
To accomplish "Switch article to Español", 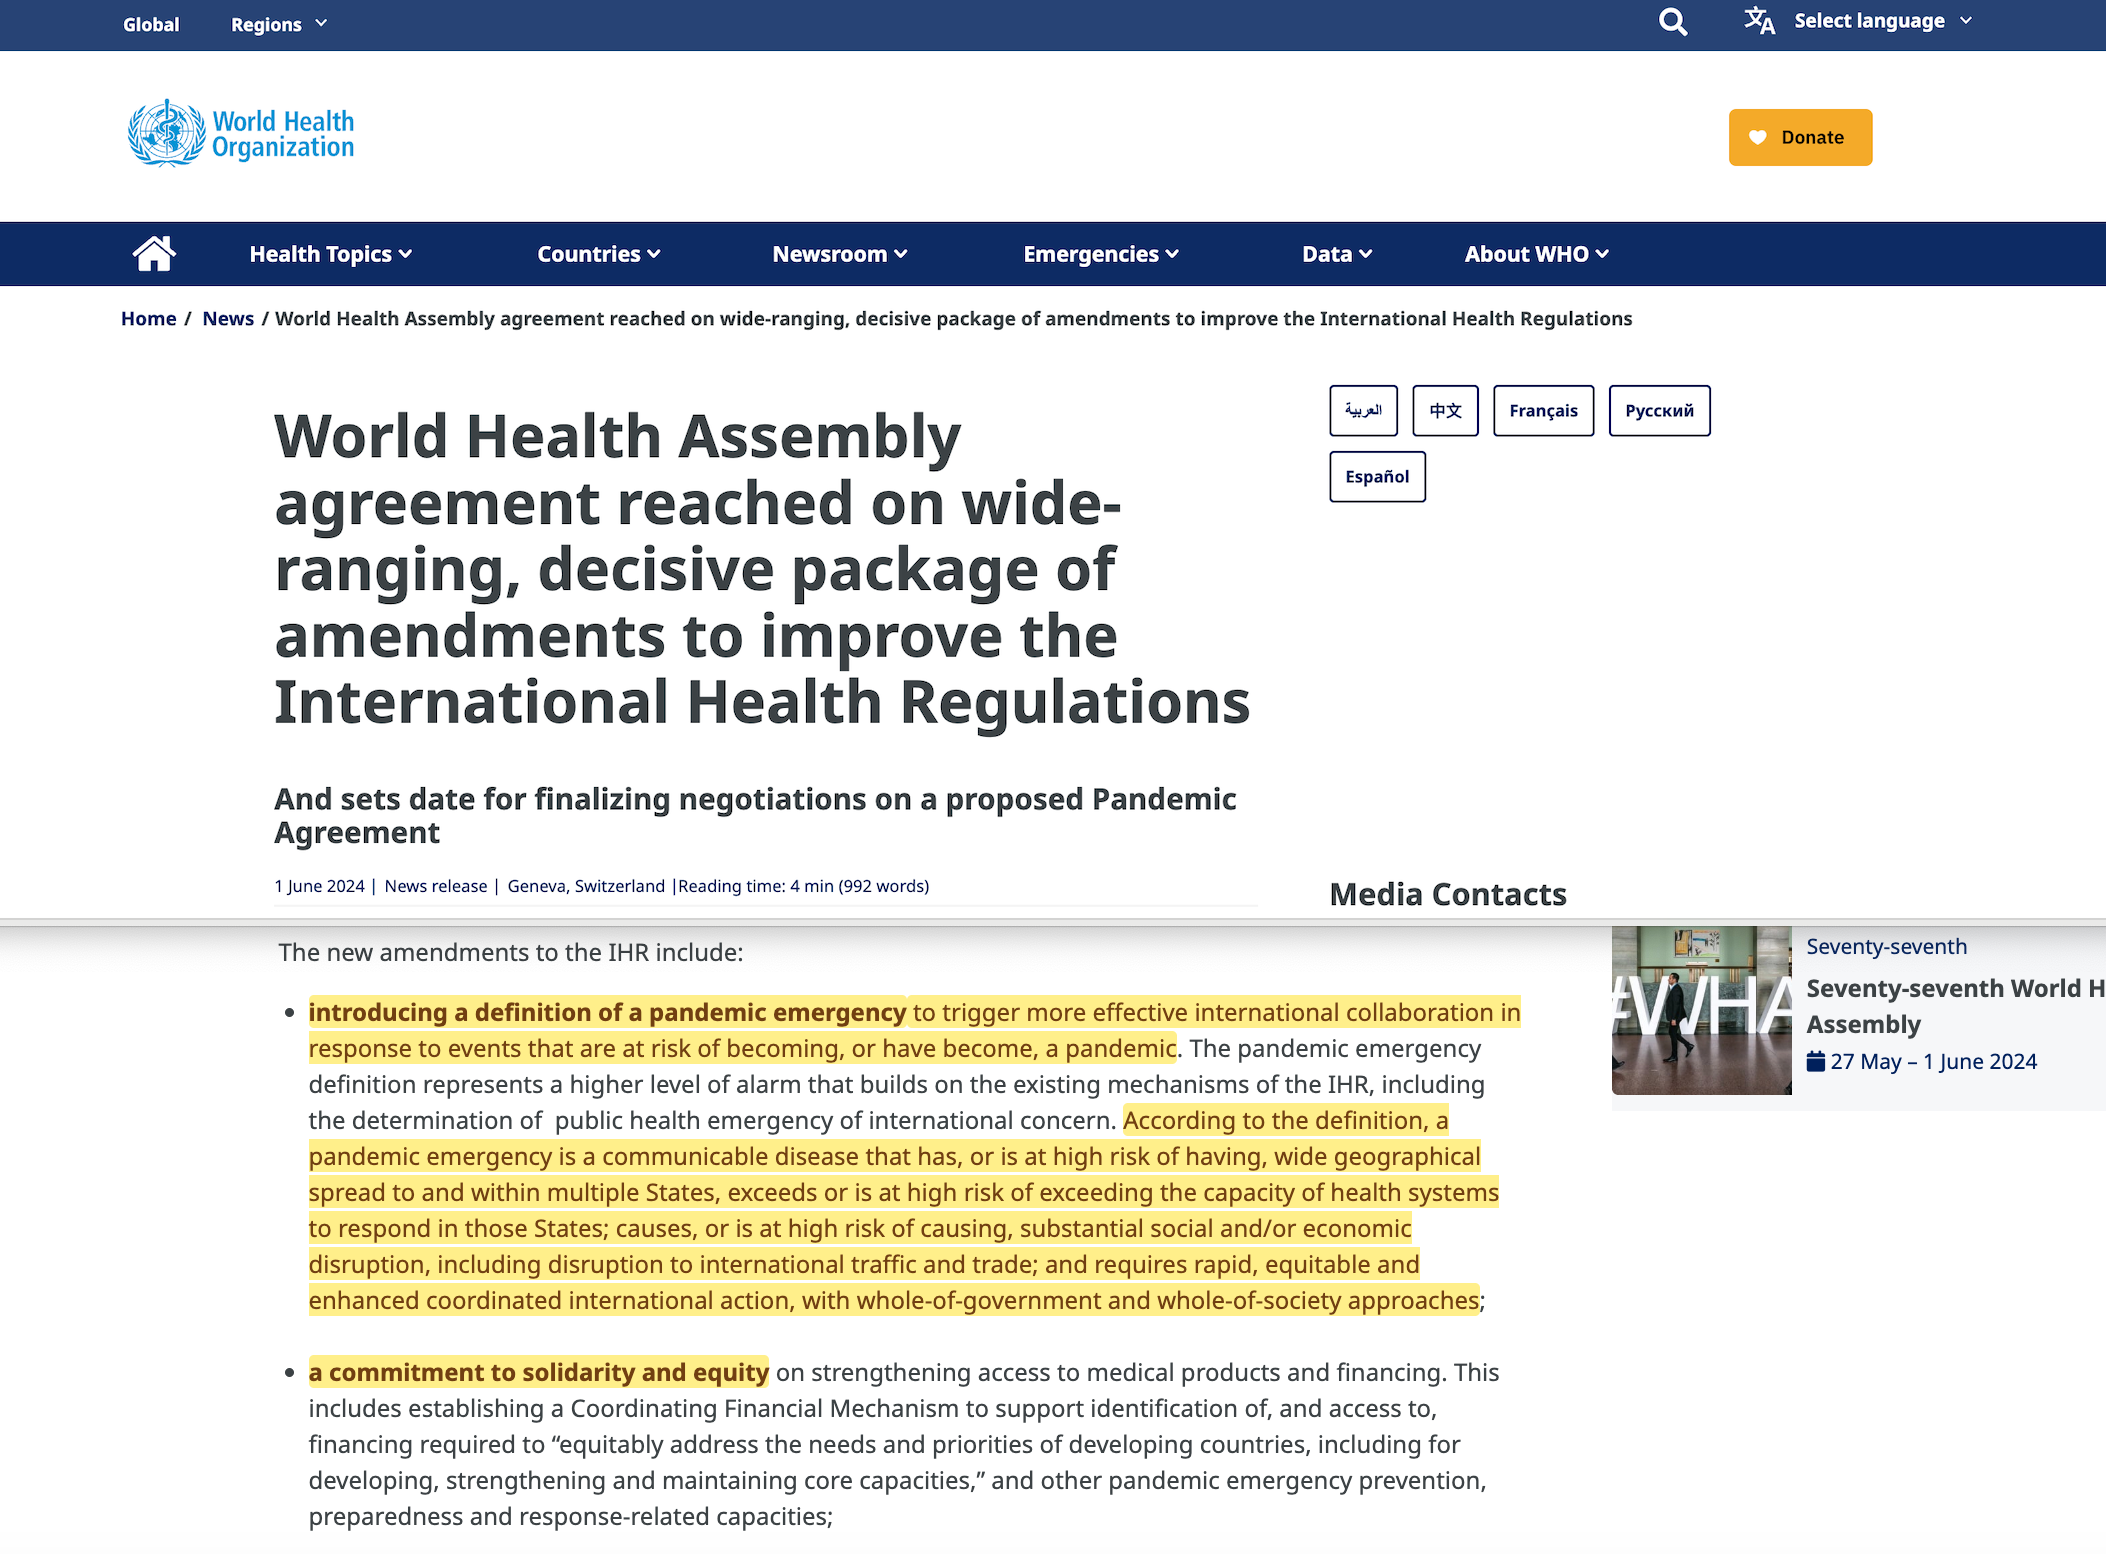I will click(x=1377, y=477).
